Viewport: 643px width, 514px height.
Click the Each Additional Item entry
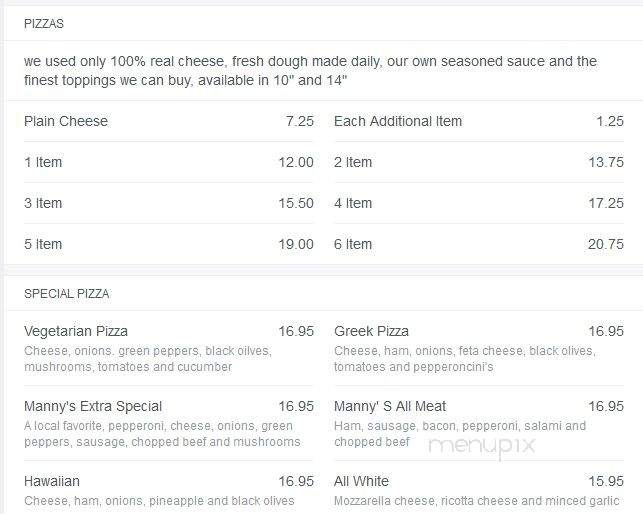479,121
